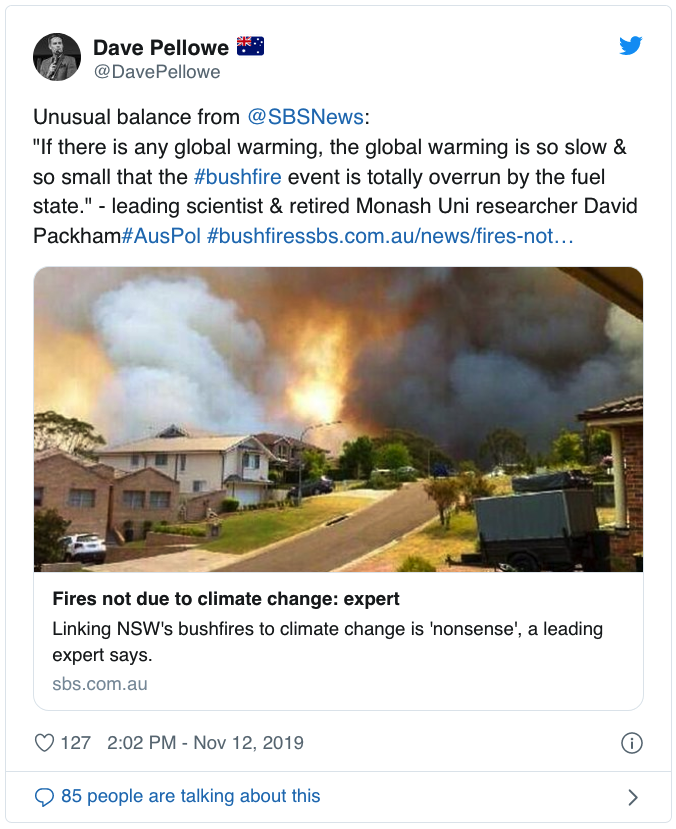Open the #AusPol hashtag
Image resolution: width=676 pixels, height=829 pixels.
[161, 237]
